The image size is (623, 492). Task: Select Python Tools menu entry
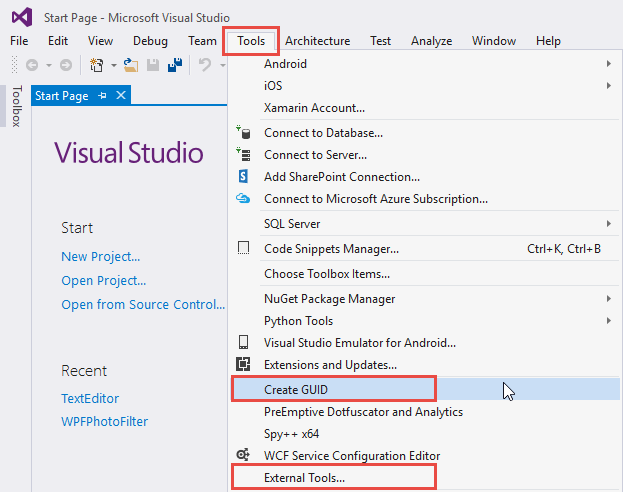point(426,320)
